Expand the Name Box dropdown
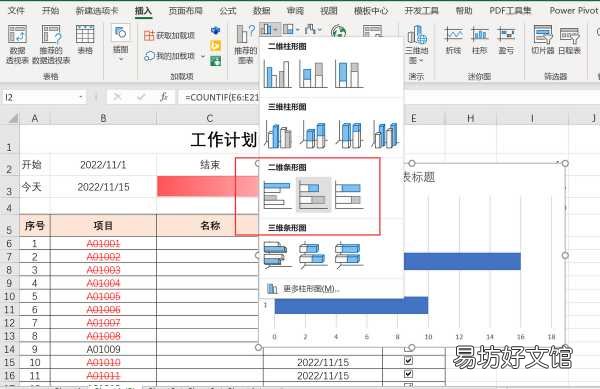 pos(81,97)
